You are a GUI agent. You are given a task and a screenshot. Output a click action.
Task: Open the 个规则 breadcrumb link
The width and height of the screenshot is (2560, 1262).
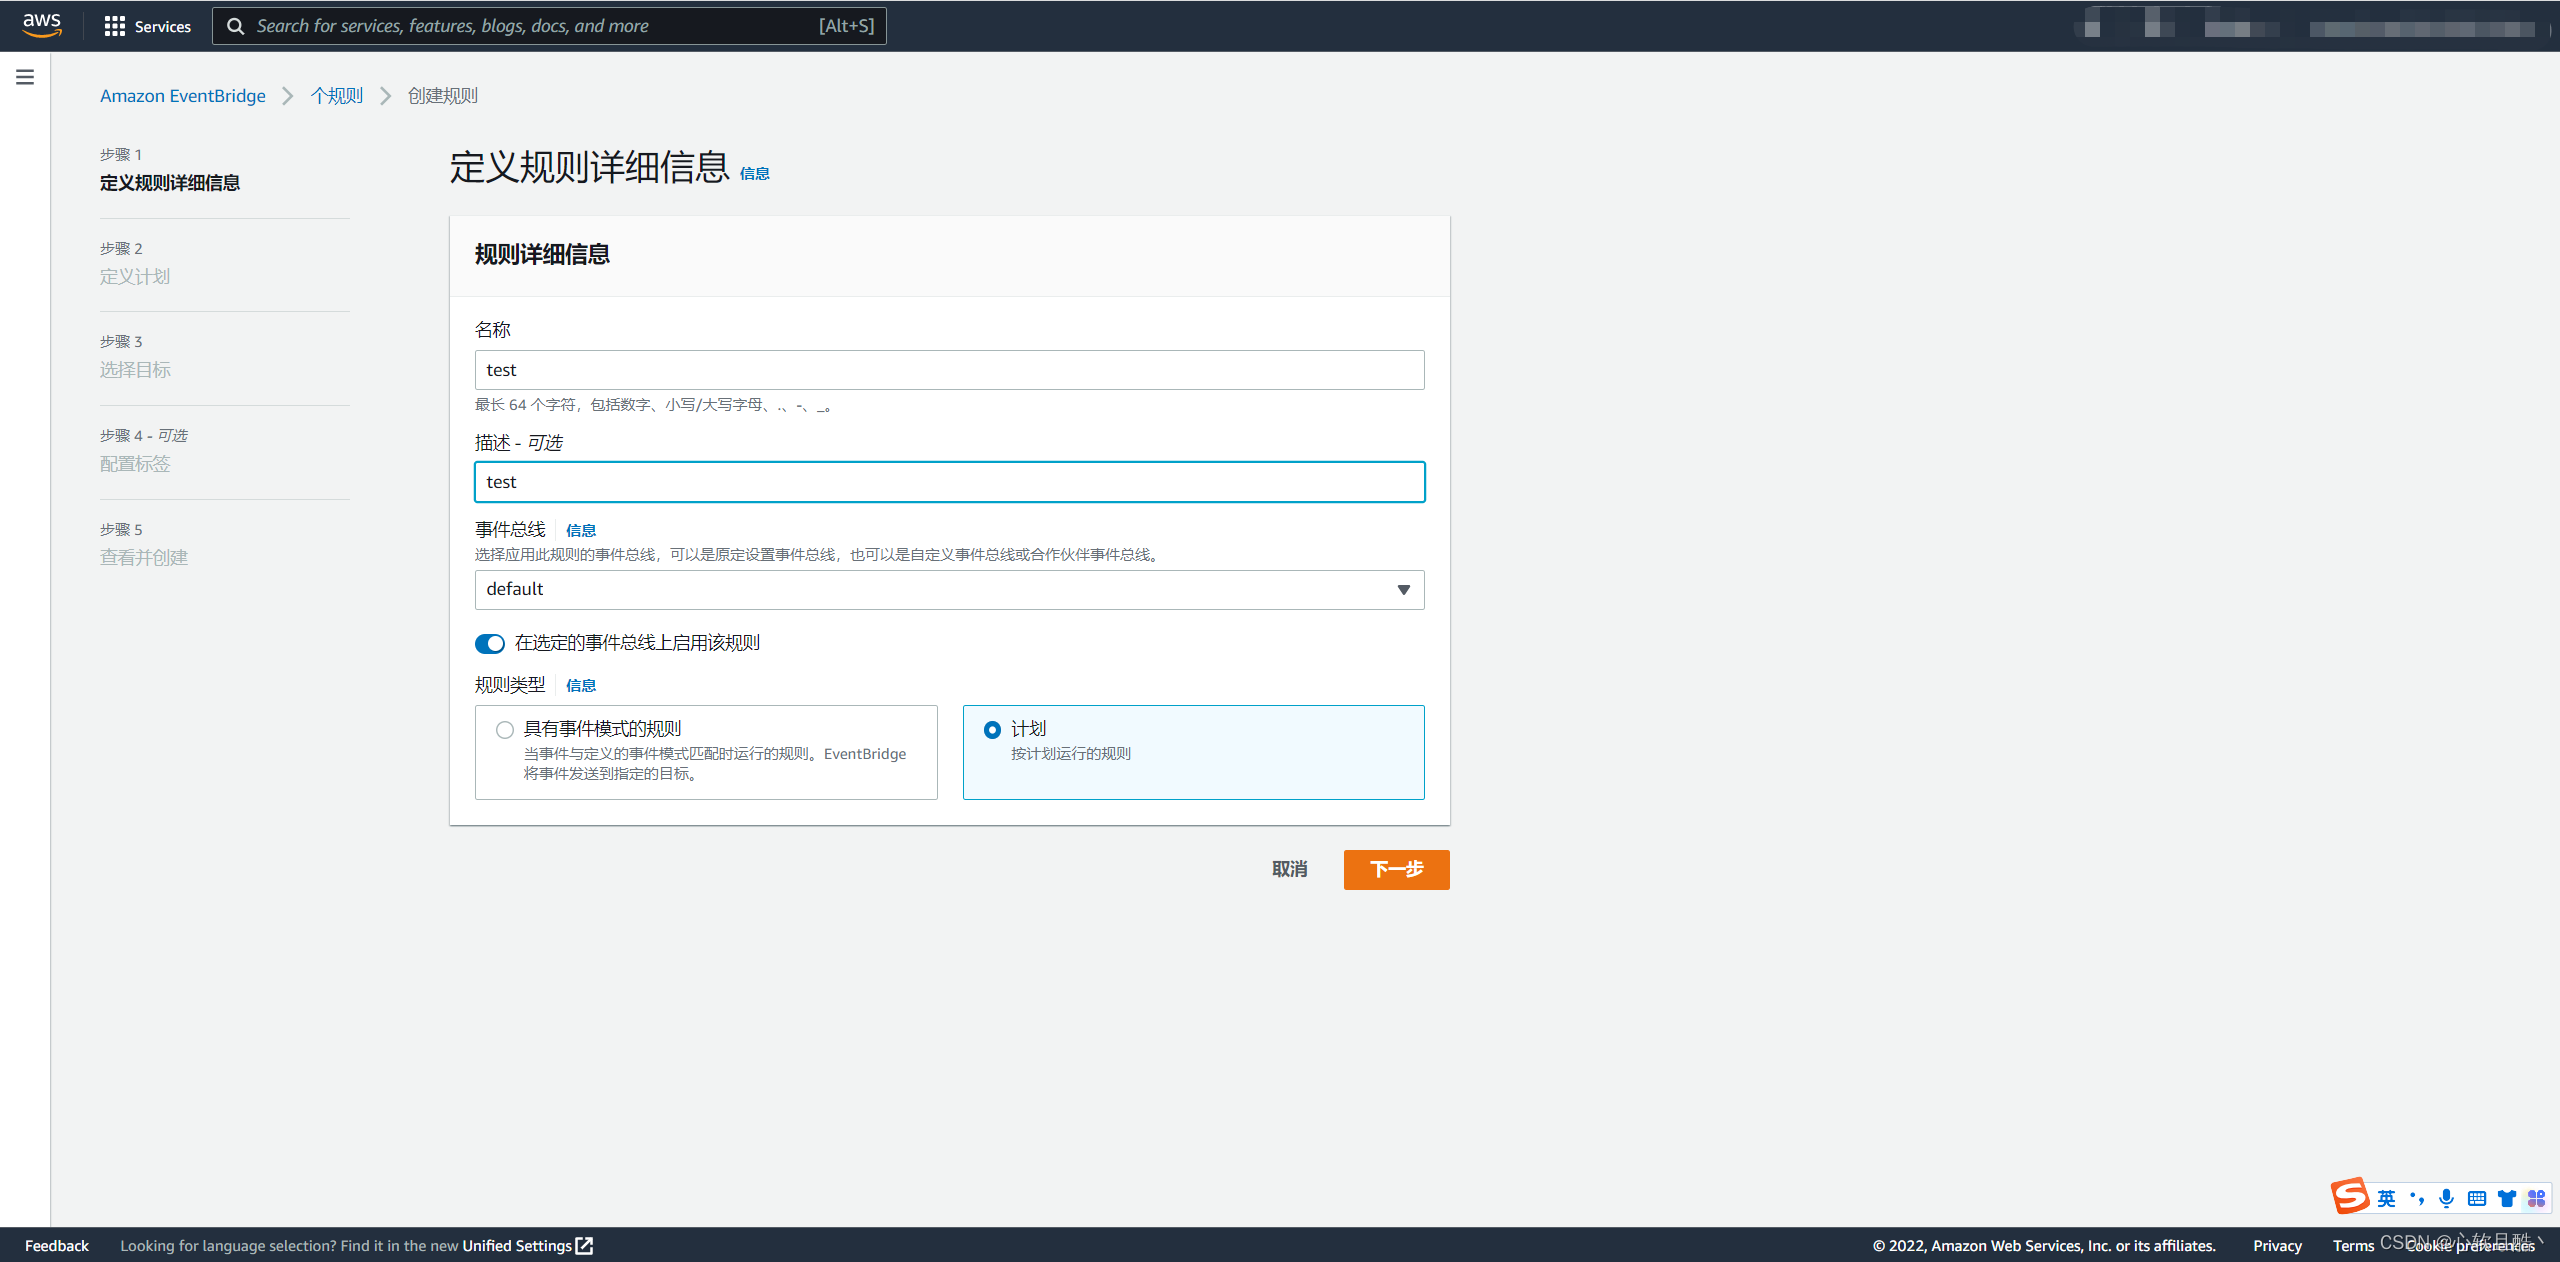[x=337, y=96]
